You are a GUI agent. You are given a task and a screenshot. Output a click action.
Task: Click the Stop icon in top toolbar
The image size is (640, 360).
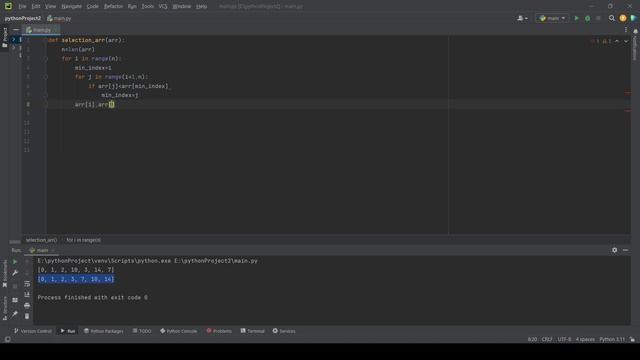598,18
